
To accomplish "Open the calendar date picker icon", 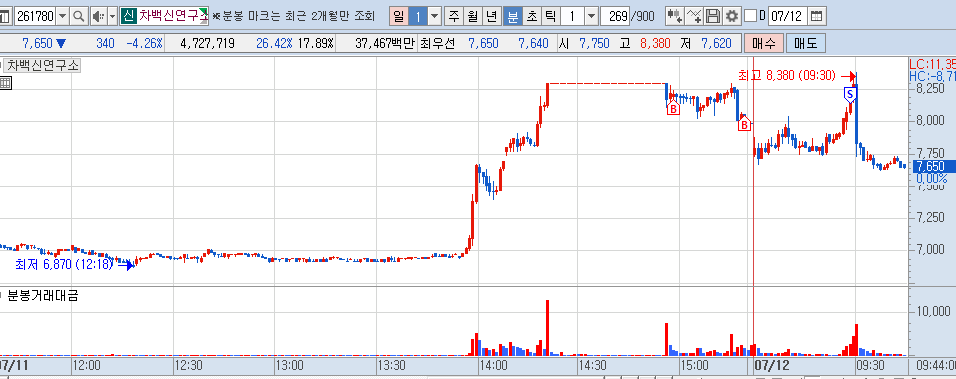I will 817,16.
